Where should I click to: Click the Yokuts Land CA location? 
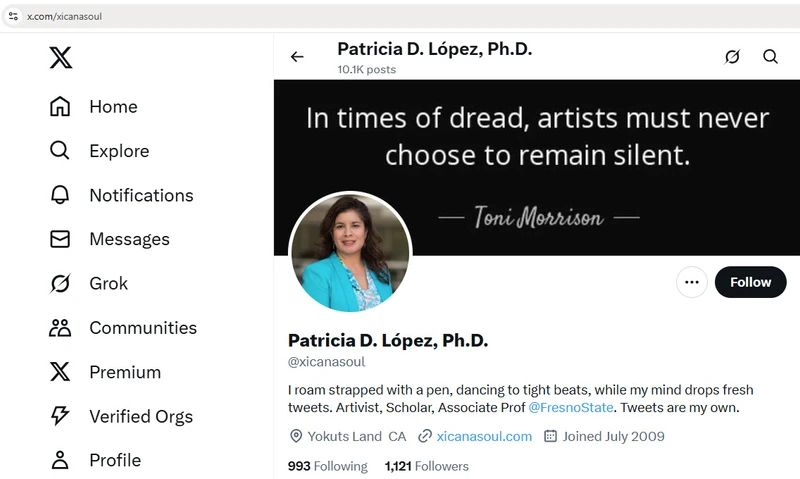coord(357,436)
